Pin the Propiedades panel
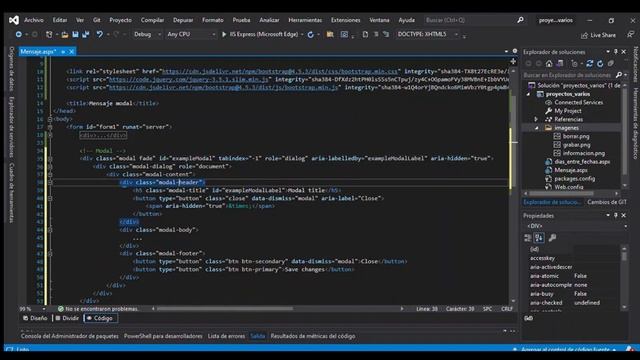The width and height of the screenshot is (640, 360). tap(616, 215)
